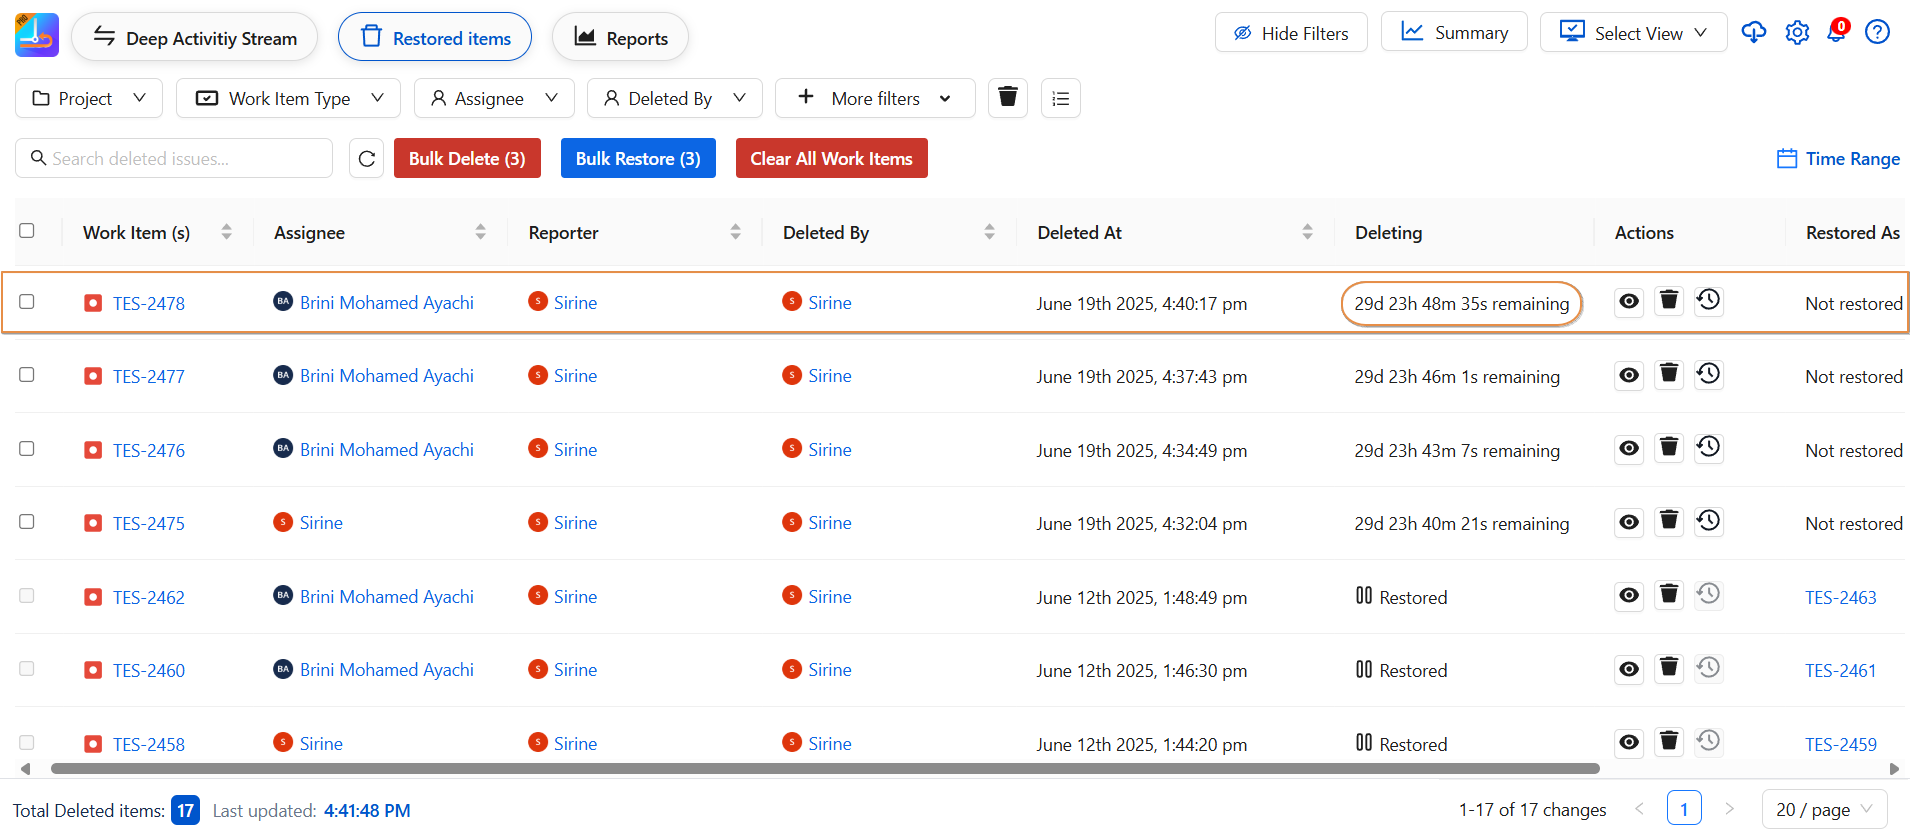The height and width of the screenshot is (834, 1910).
Task: Open the list view icon in filter bar
Action: (x=1061, y=98)
